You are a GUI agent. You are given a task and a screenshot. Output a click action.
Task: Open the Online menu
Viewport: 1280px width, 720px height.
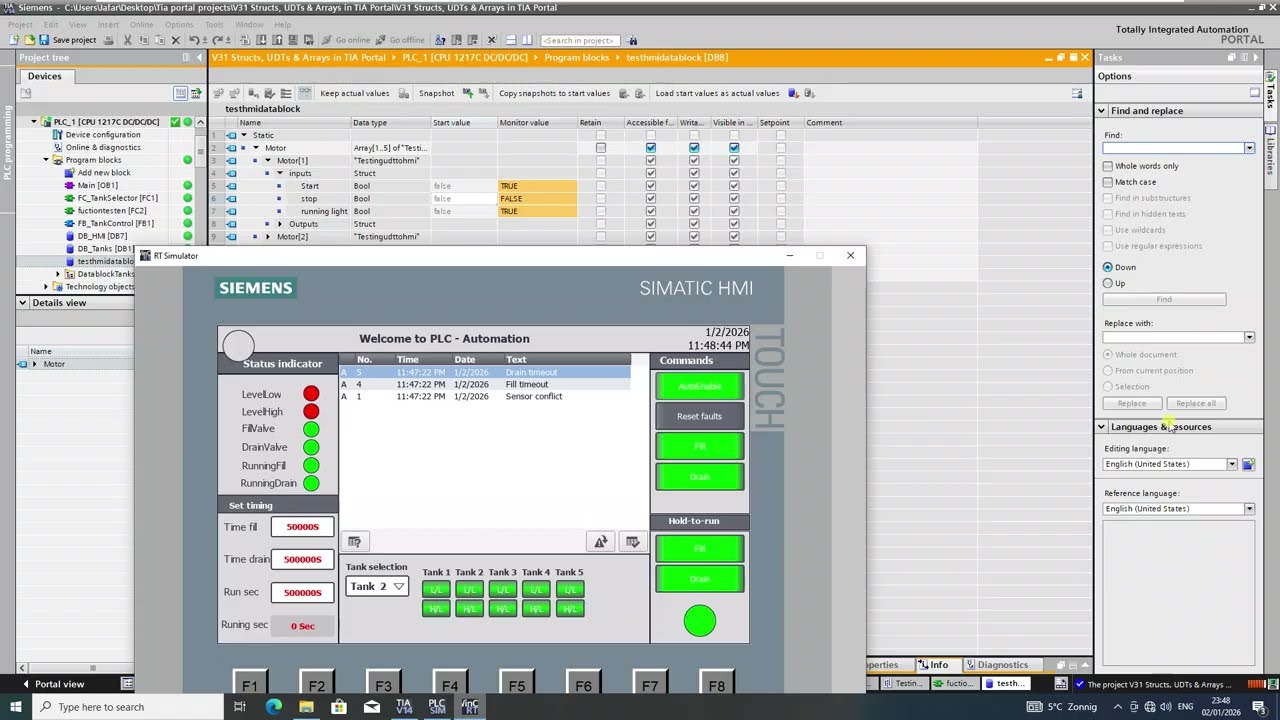141,24
